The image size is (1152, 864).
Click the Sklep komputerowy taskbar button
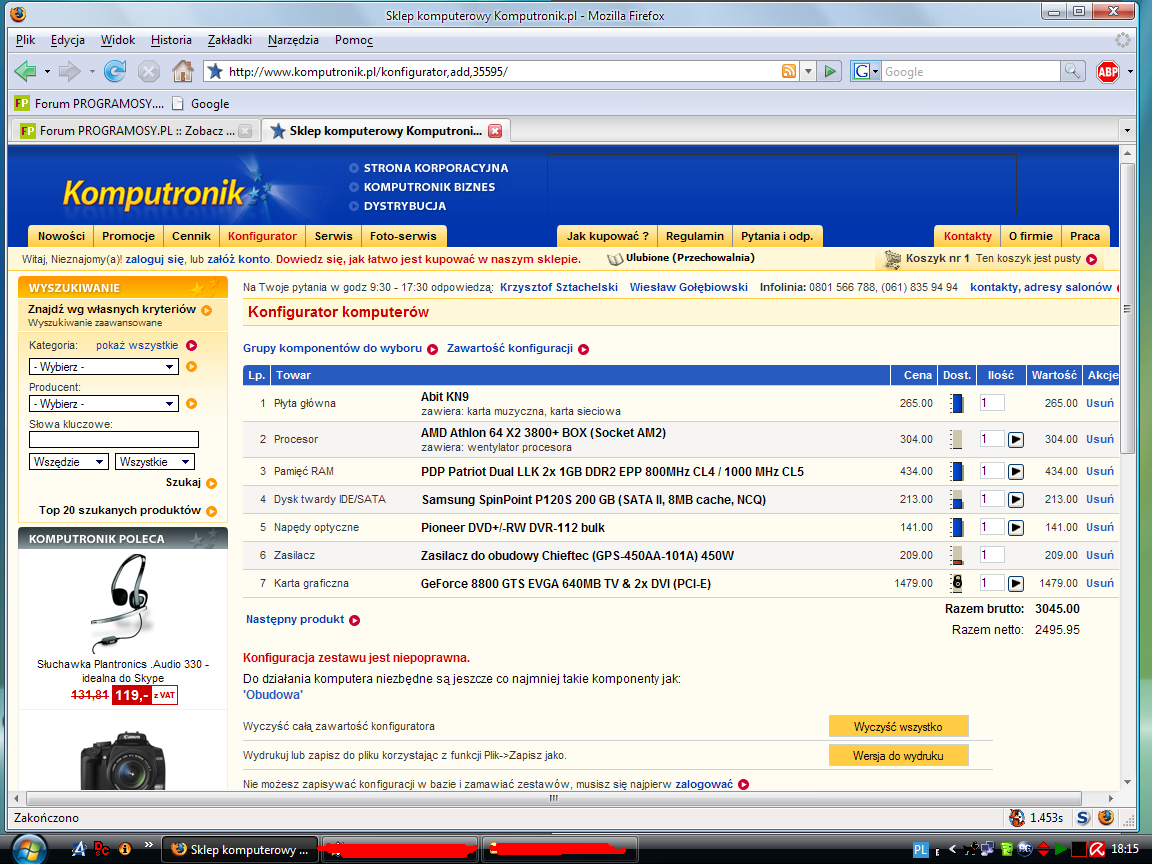[x=240, y=849]
